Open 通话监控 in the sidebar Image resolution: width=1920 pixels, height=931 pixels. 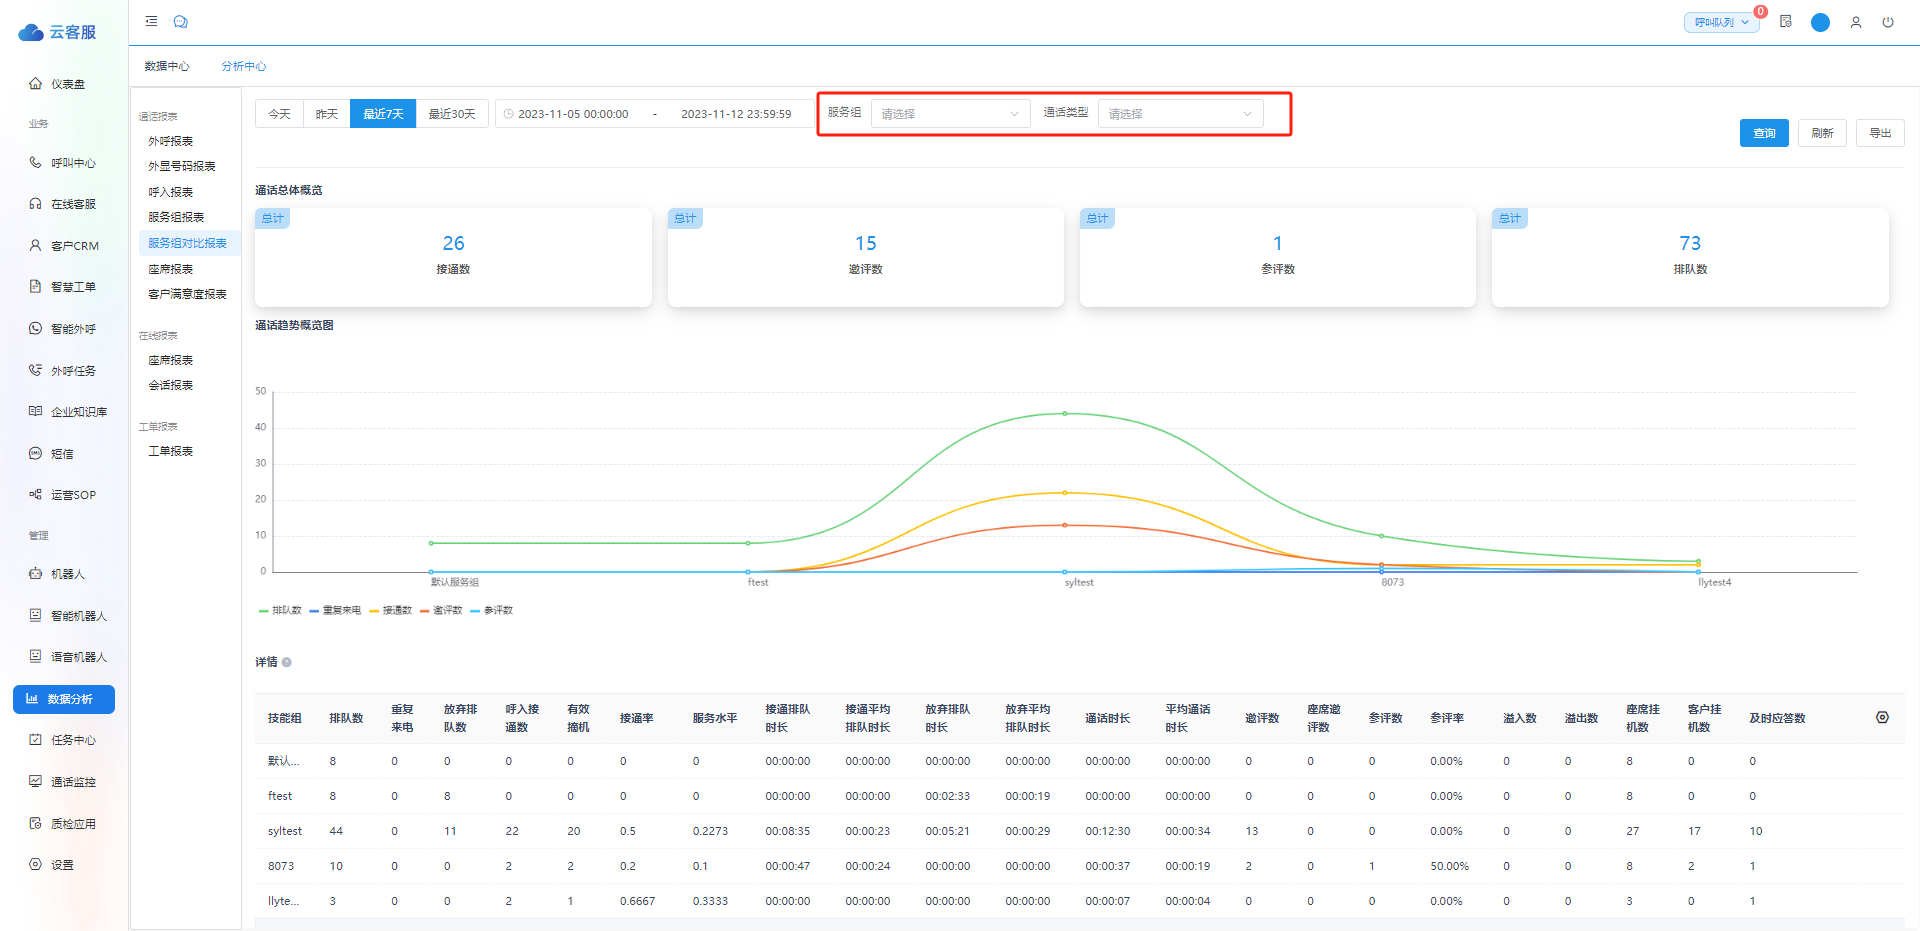[x=64, y=782]
